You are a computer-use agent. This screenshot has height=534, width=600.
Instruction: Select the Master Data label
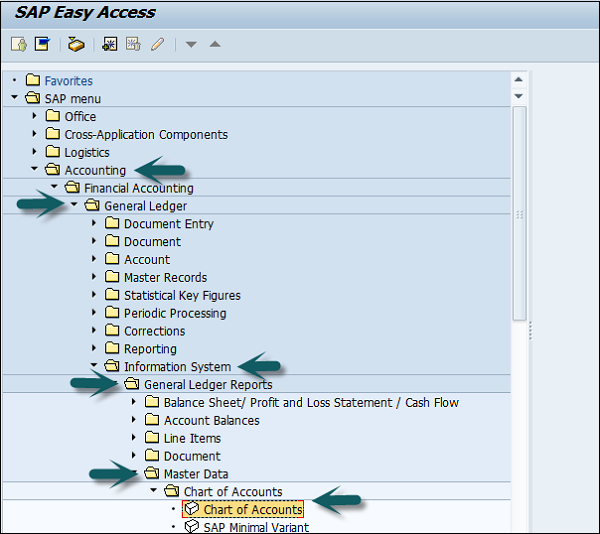click(x=196, y=474)
